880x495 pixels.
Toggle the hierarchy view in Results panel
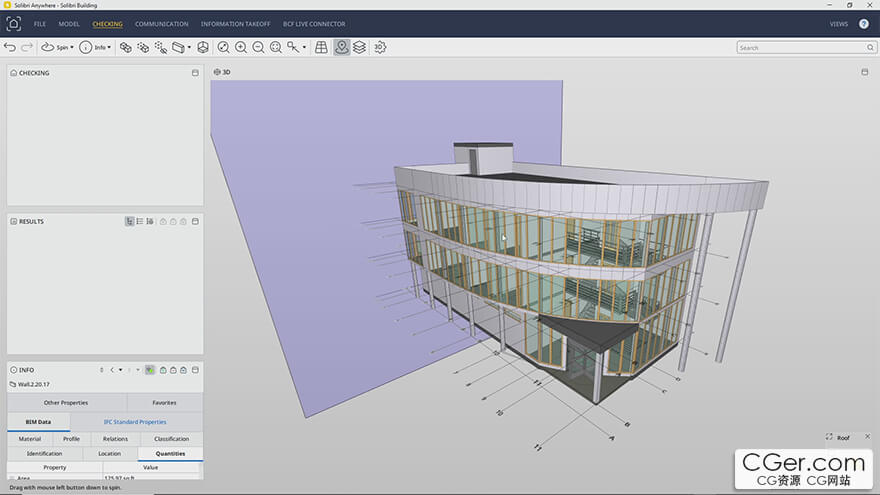coord(130,221)
